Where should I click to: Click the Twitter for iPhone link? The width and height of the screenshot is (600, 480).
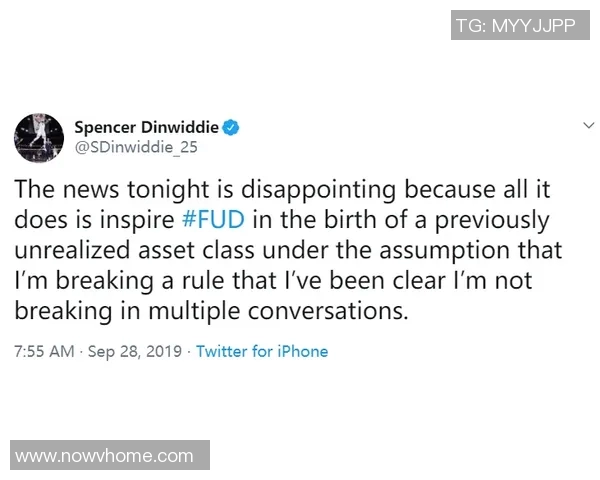tap(262, 351)
